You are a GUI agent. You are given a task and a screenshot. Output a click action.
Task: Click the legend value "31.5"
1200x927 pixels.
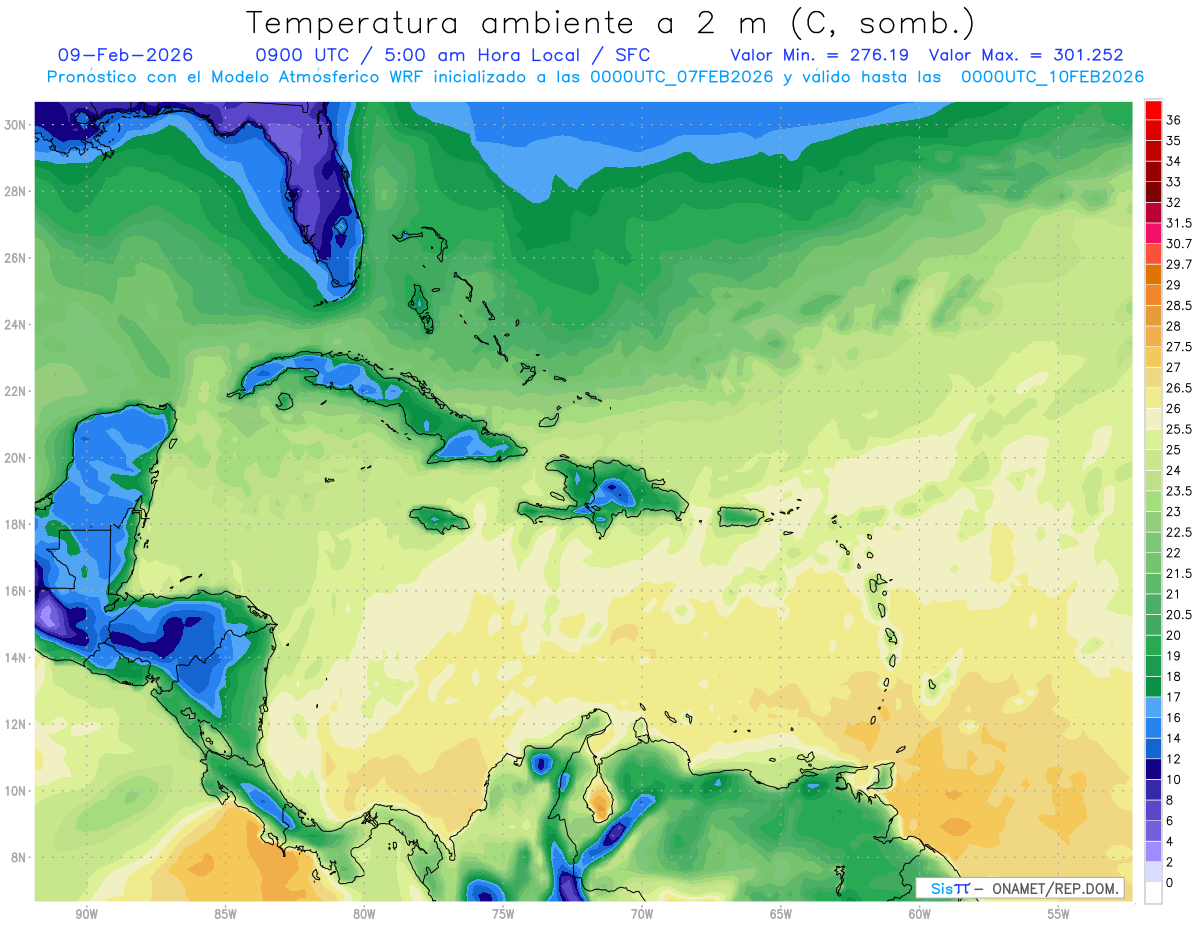[x=1179, y=223]
